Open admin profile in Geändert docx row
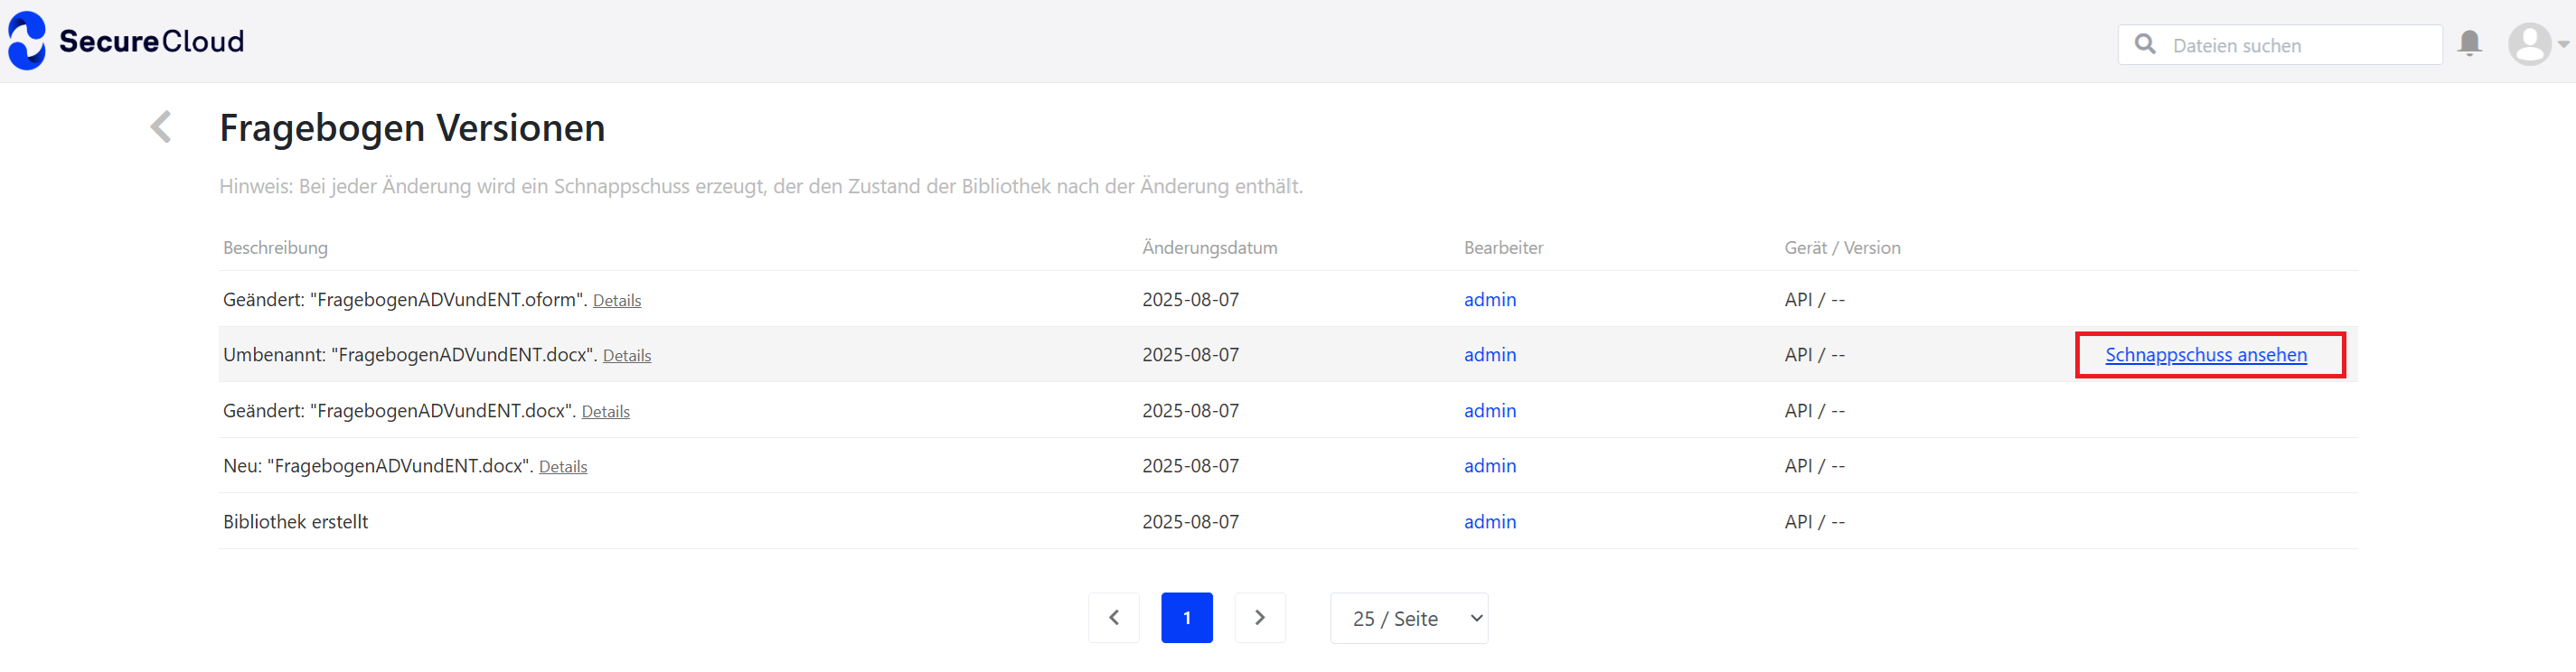 1489,411
